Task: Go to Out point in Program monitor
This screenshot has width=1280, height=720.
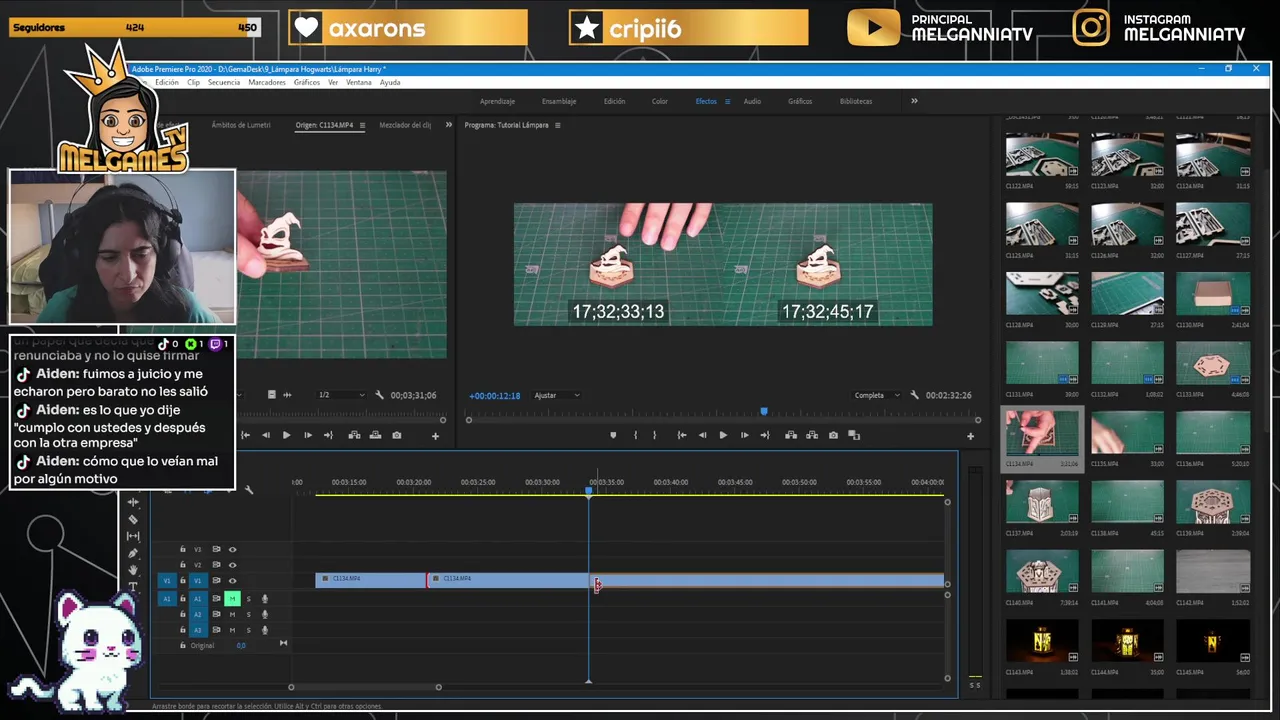Action: pyautogui.click(x=765, y=435)
